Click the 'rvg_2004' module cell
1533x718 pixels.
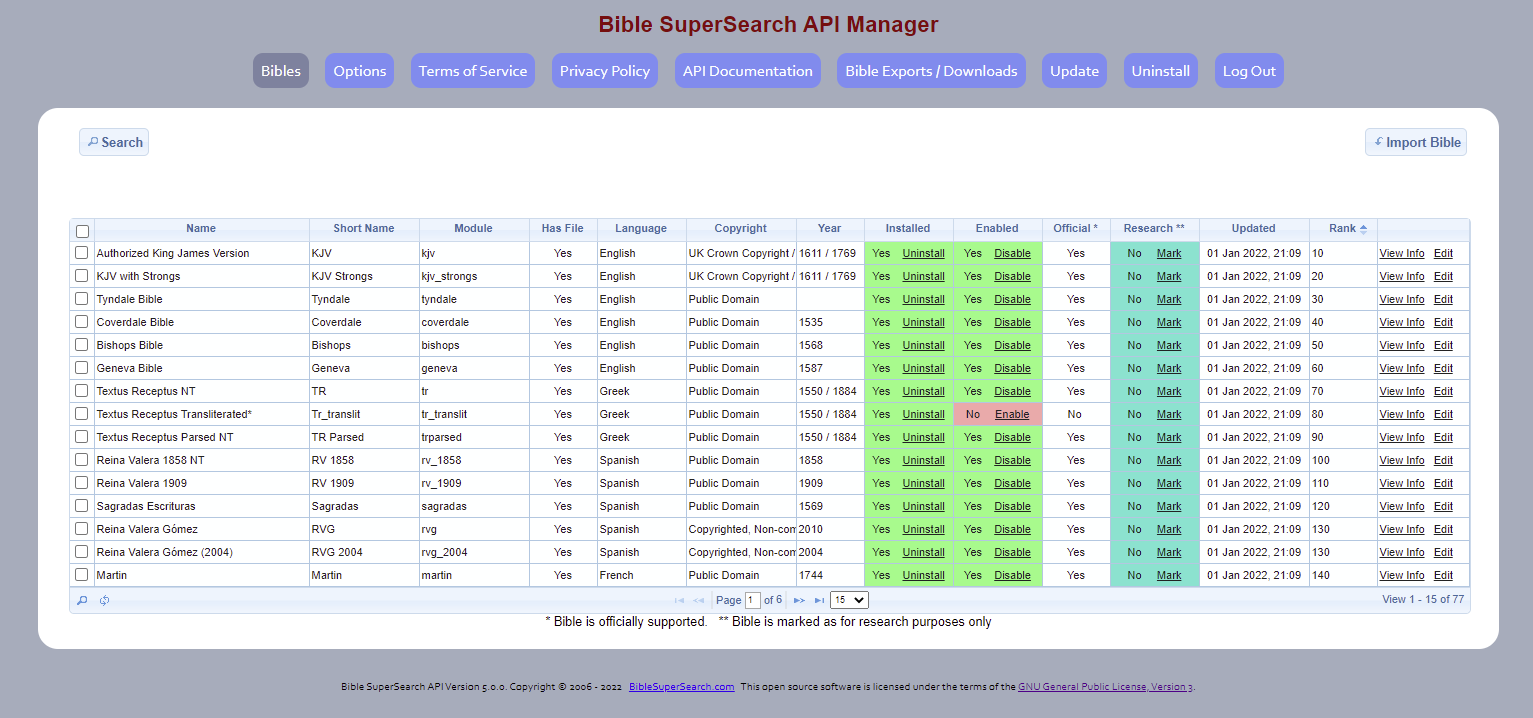474,552
